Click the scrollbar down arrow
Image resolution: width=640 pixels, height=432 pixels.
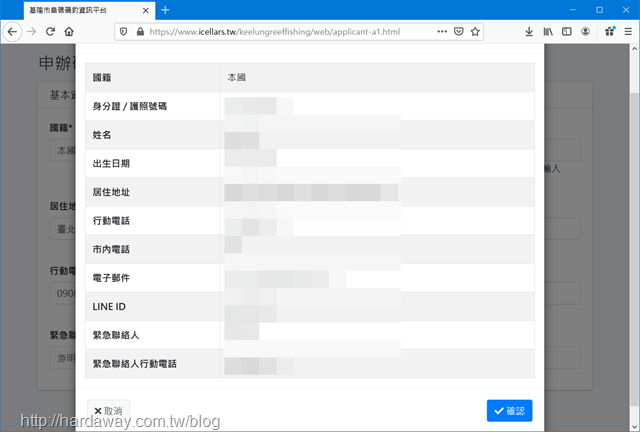(x=635, y=426)
